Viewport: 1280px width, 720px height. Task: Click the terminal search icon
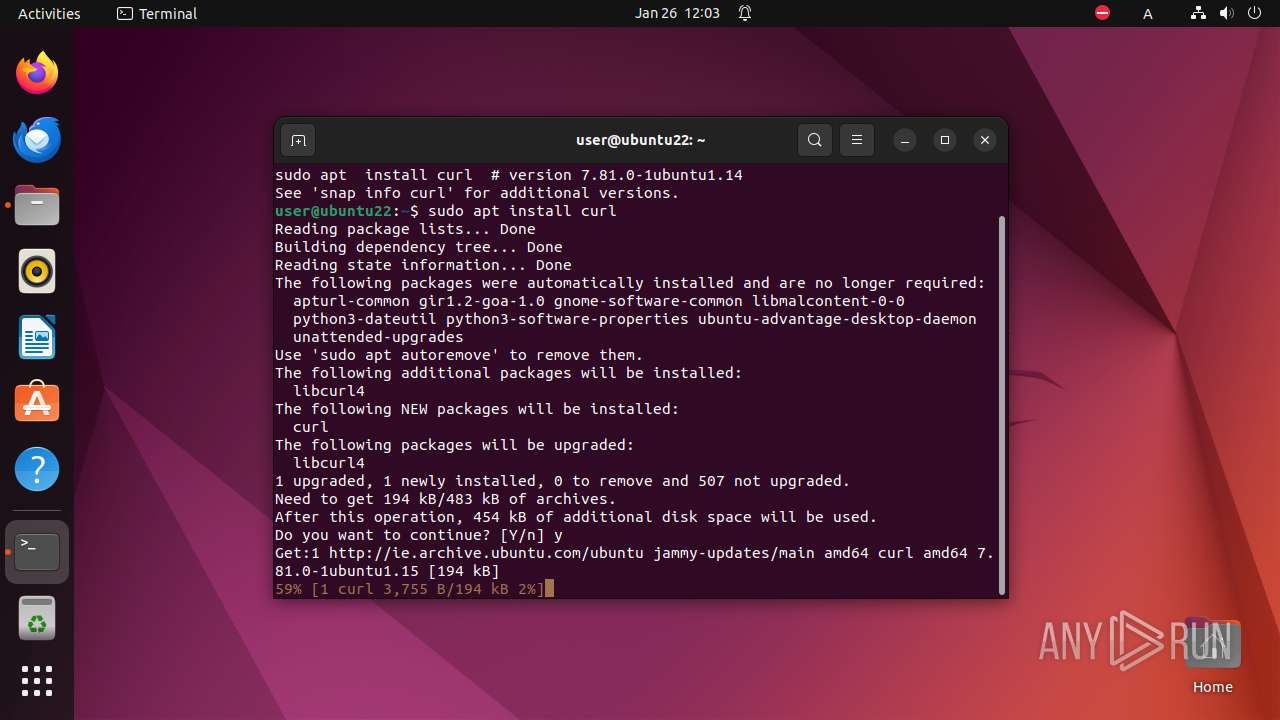coord(815,140)
